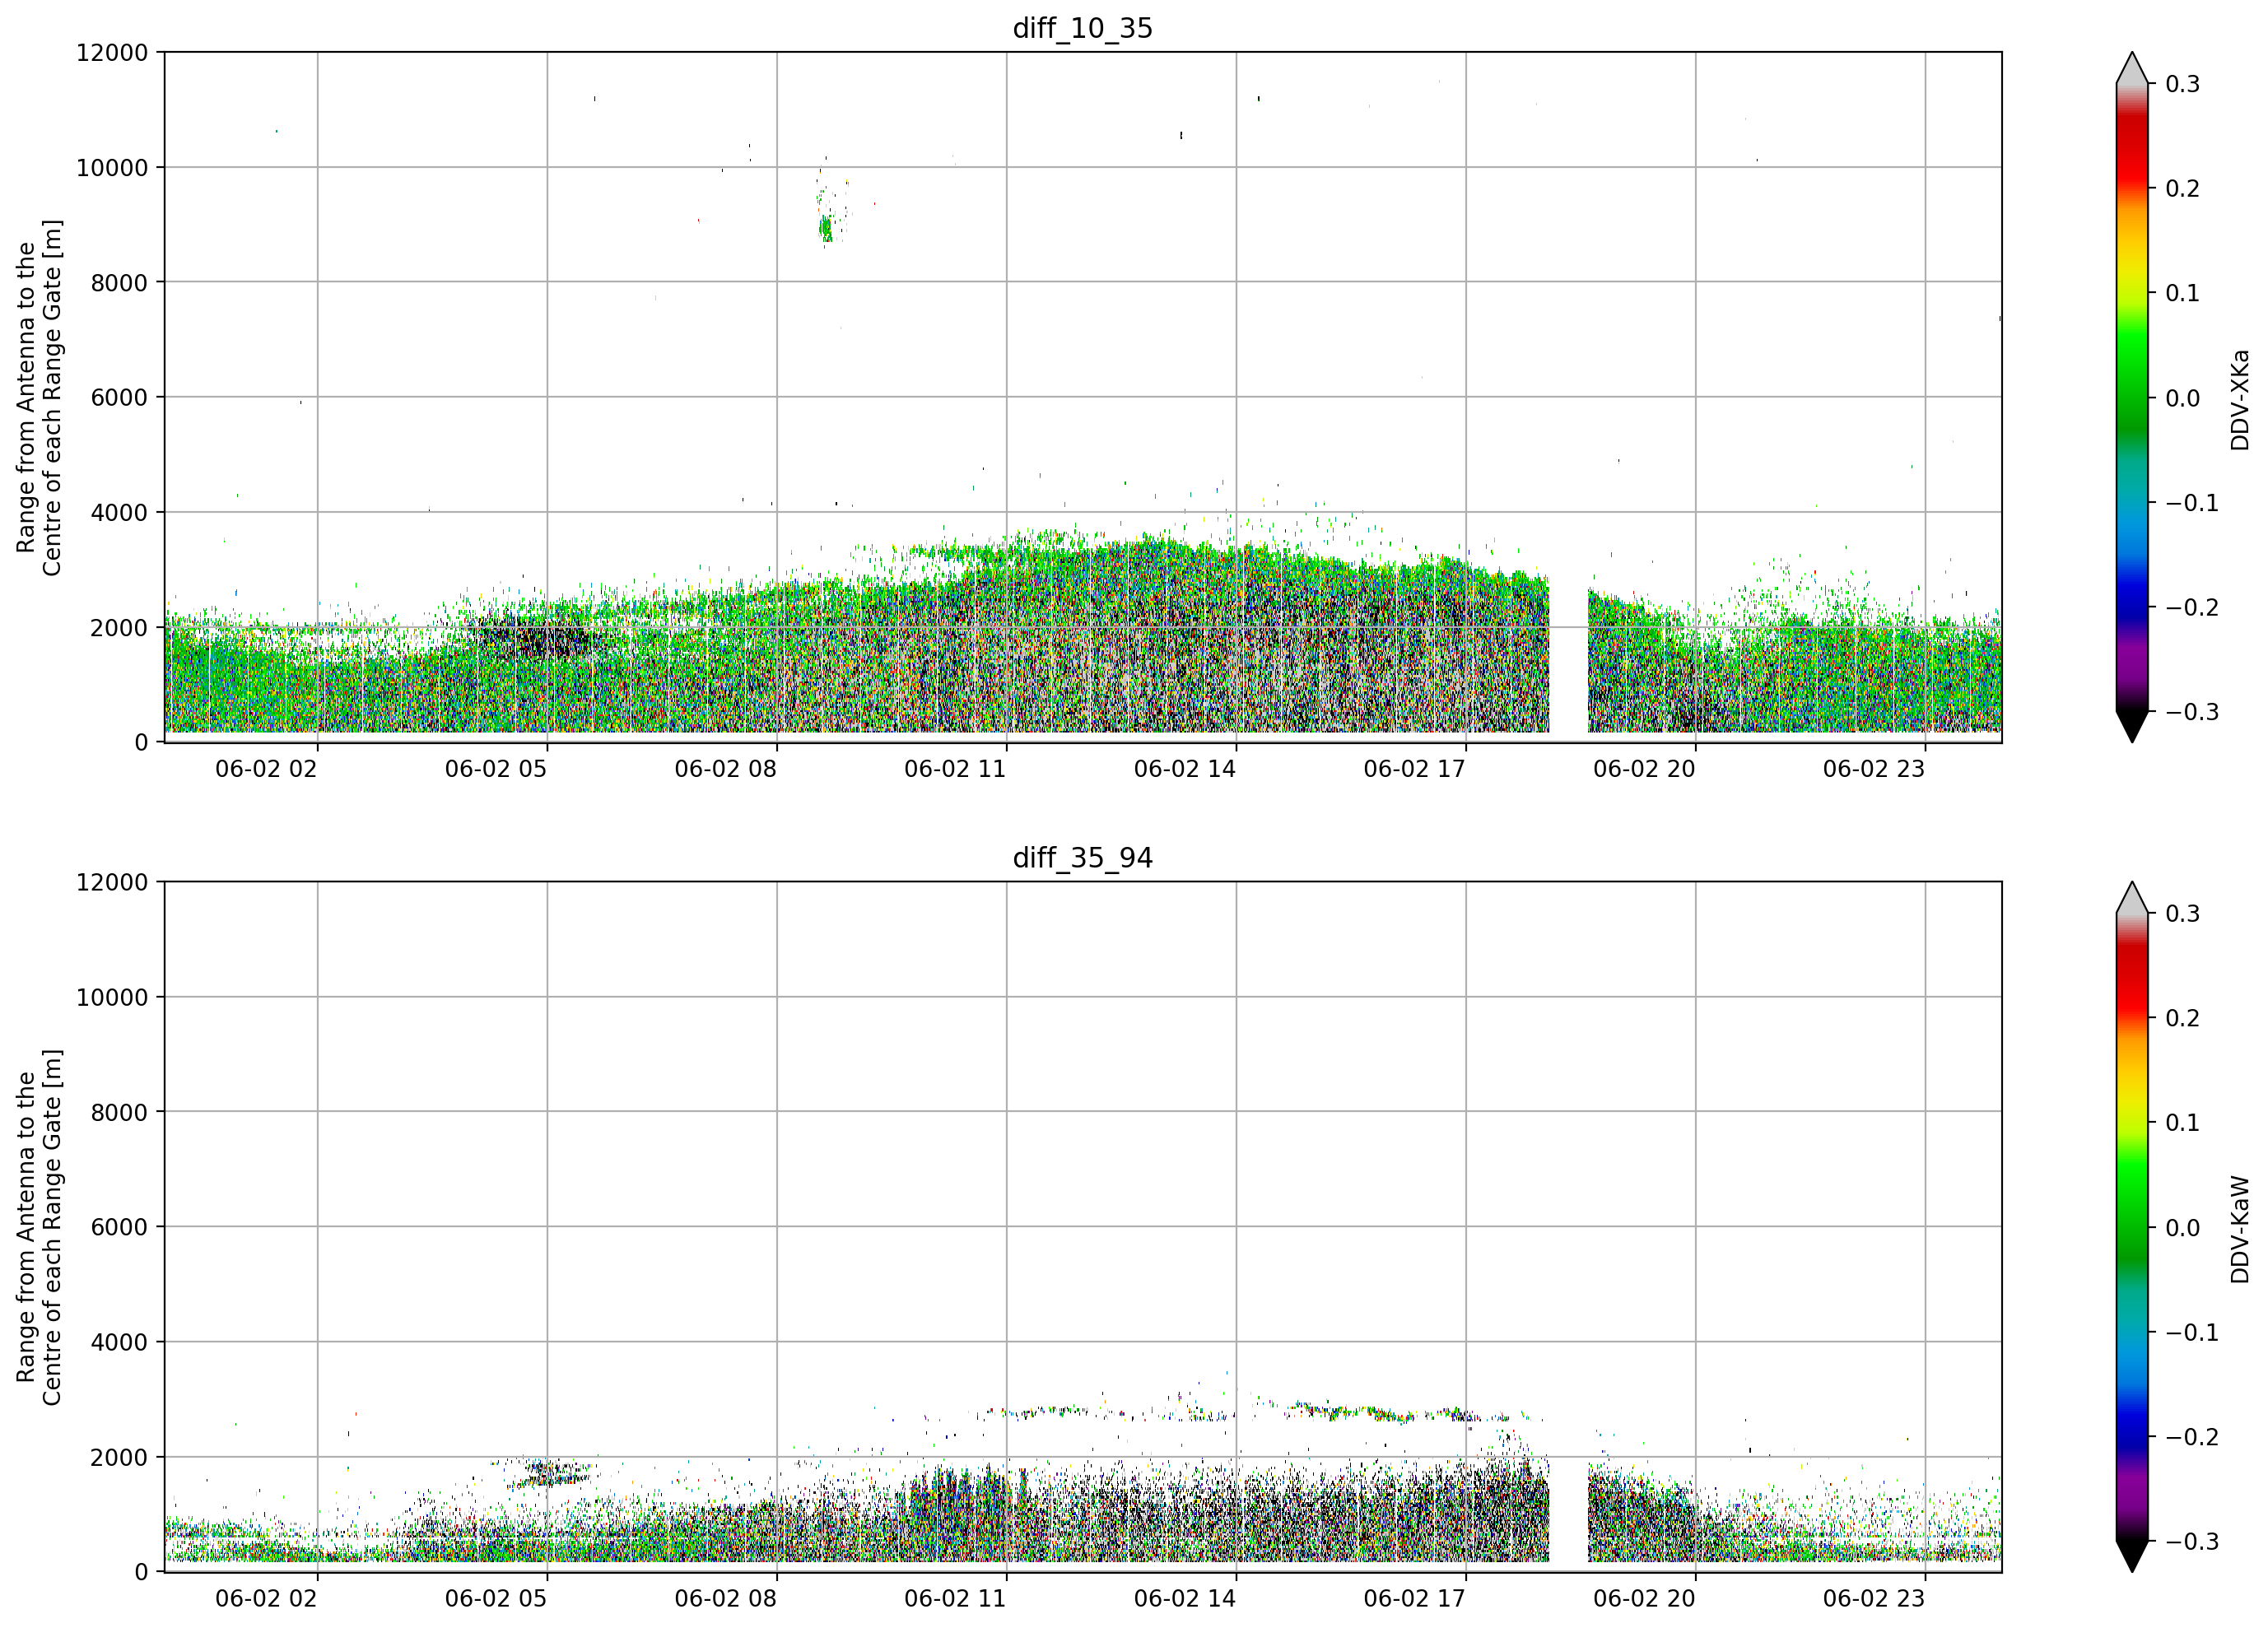Click the 06-02 20 x-tick of diff_35_94 plot

[x=1644, y=1598]
